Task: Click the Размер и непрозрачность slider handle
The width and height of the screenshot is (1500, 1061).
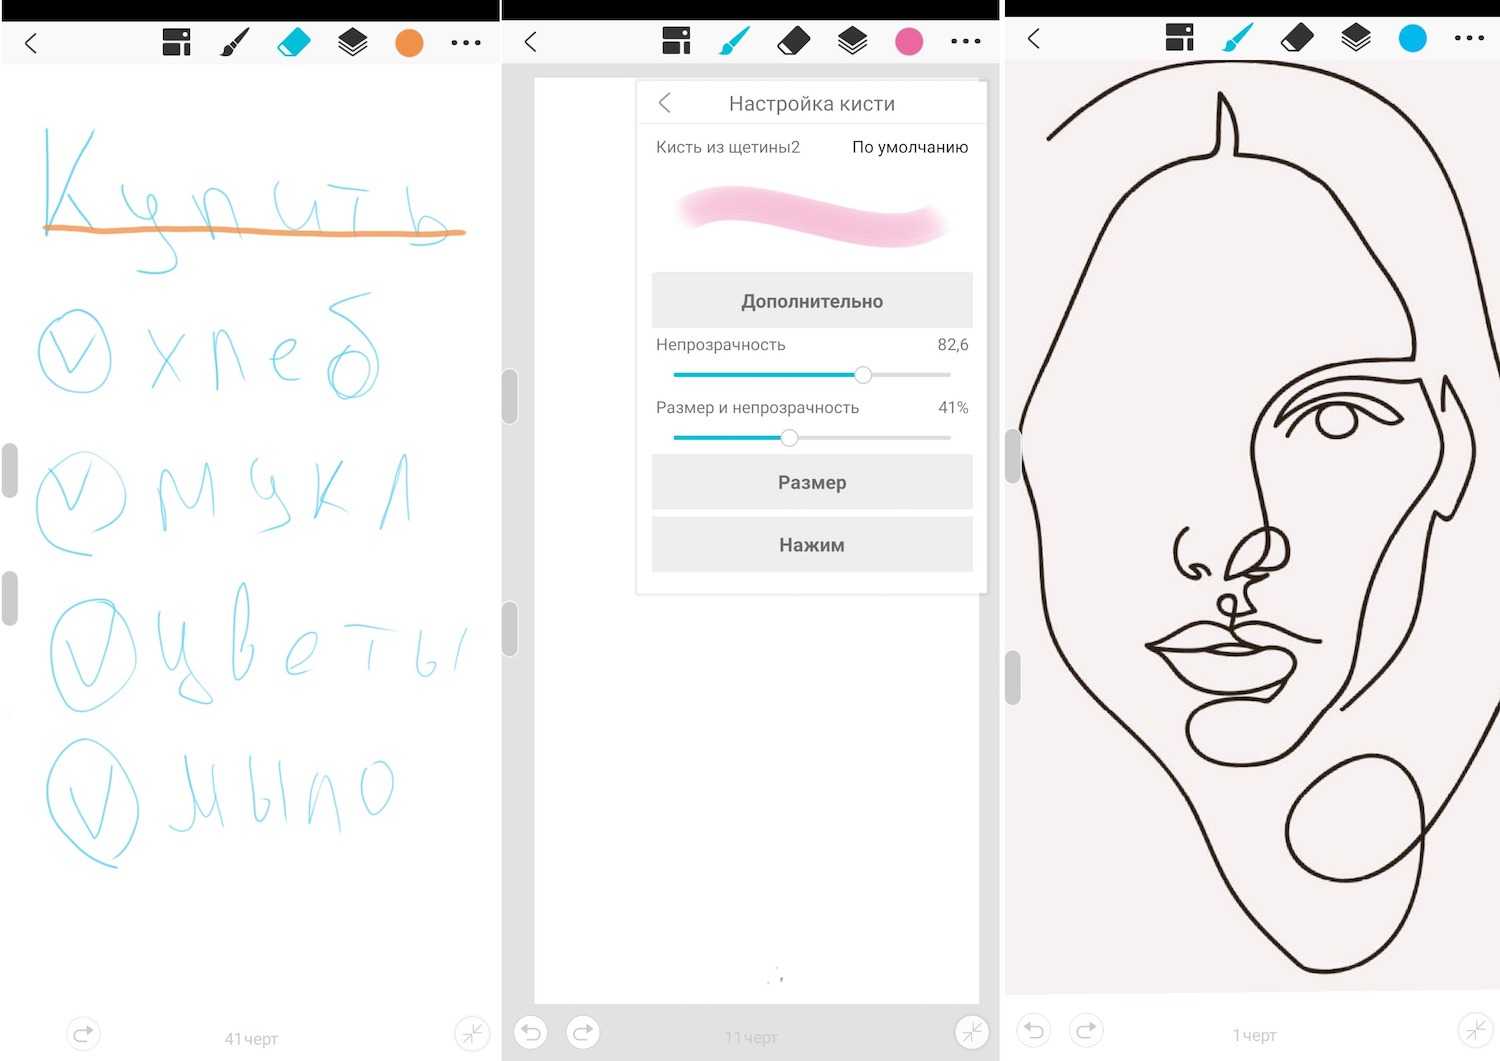Action: (x=789, y=438)
